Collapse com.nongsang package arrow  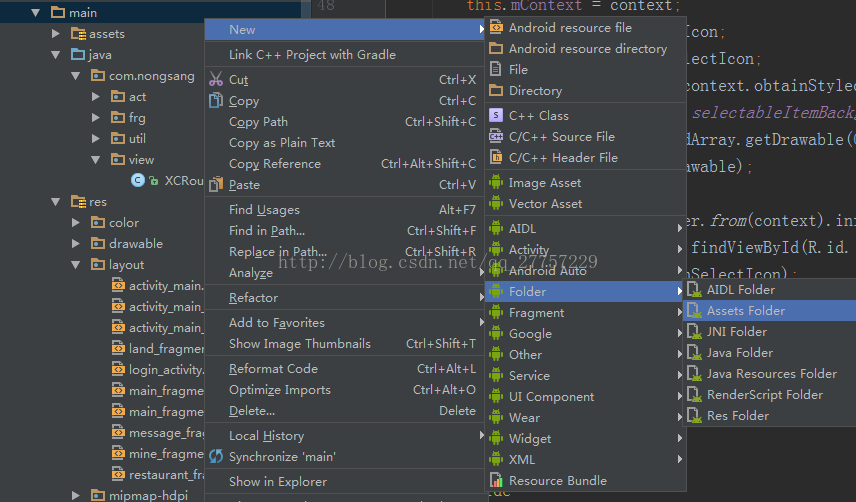[76, 76]
